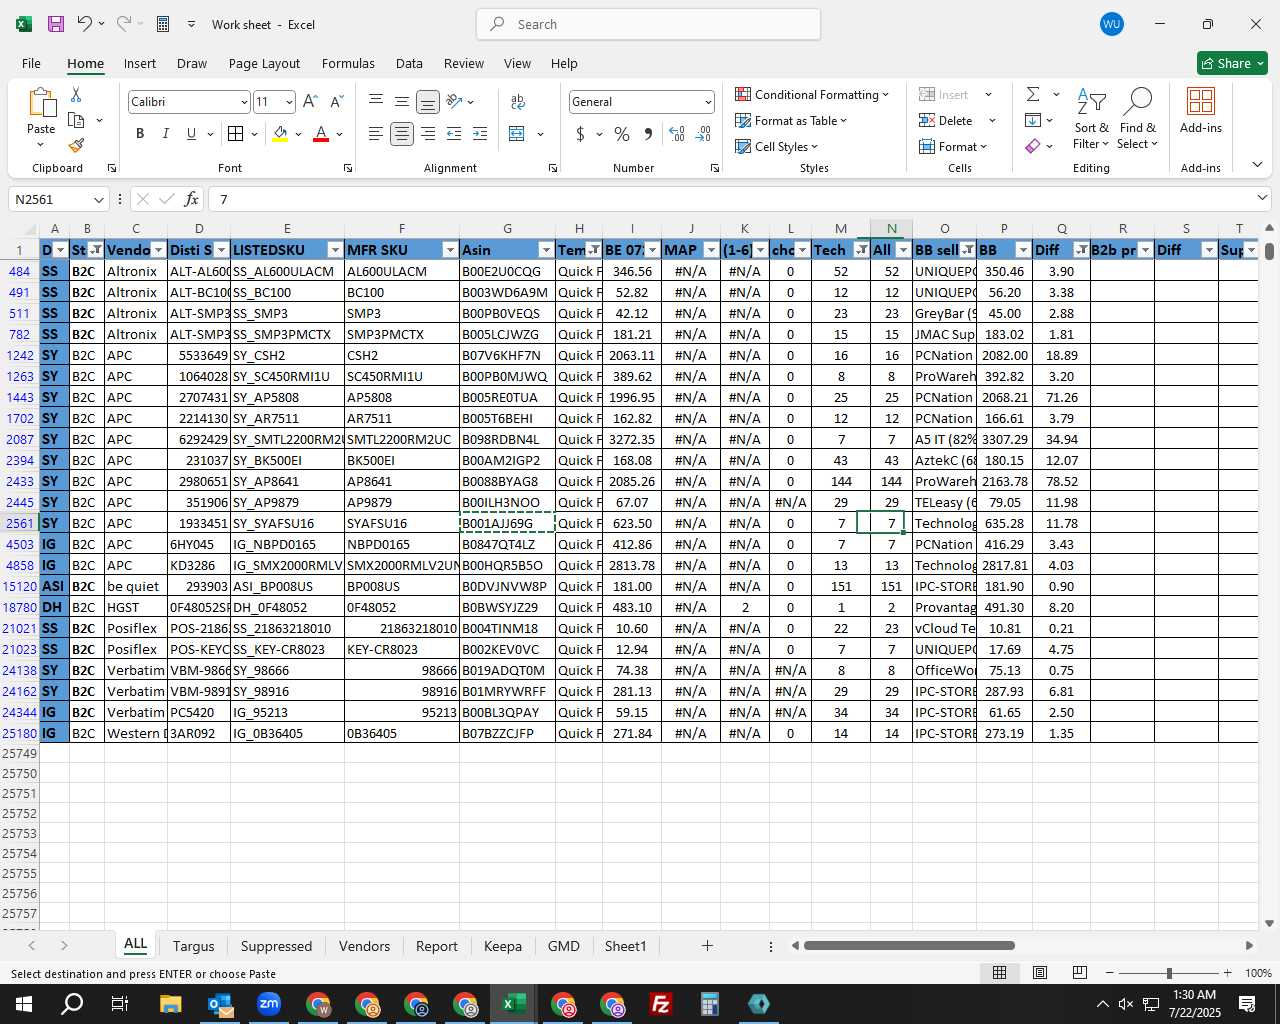Decrease font size with smaller A icon

click(x=336, y=102)
